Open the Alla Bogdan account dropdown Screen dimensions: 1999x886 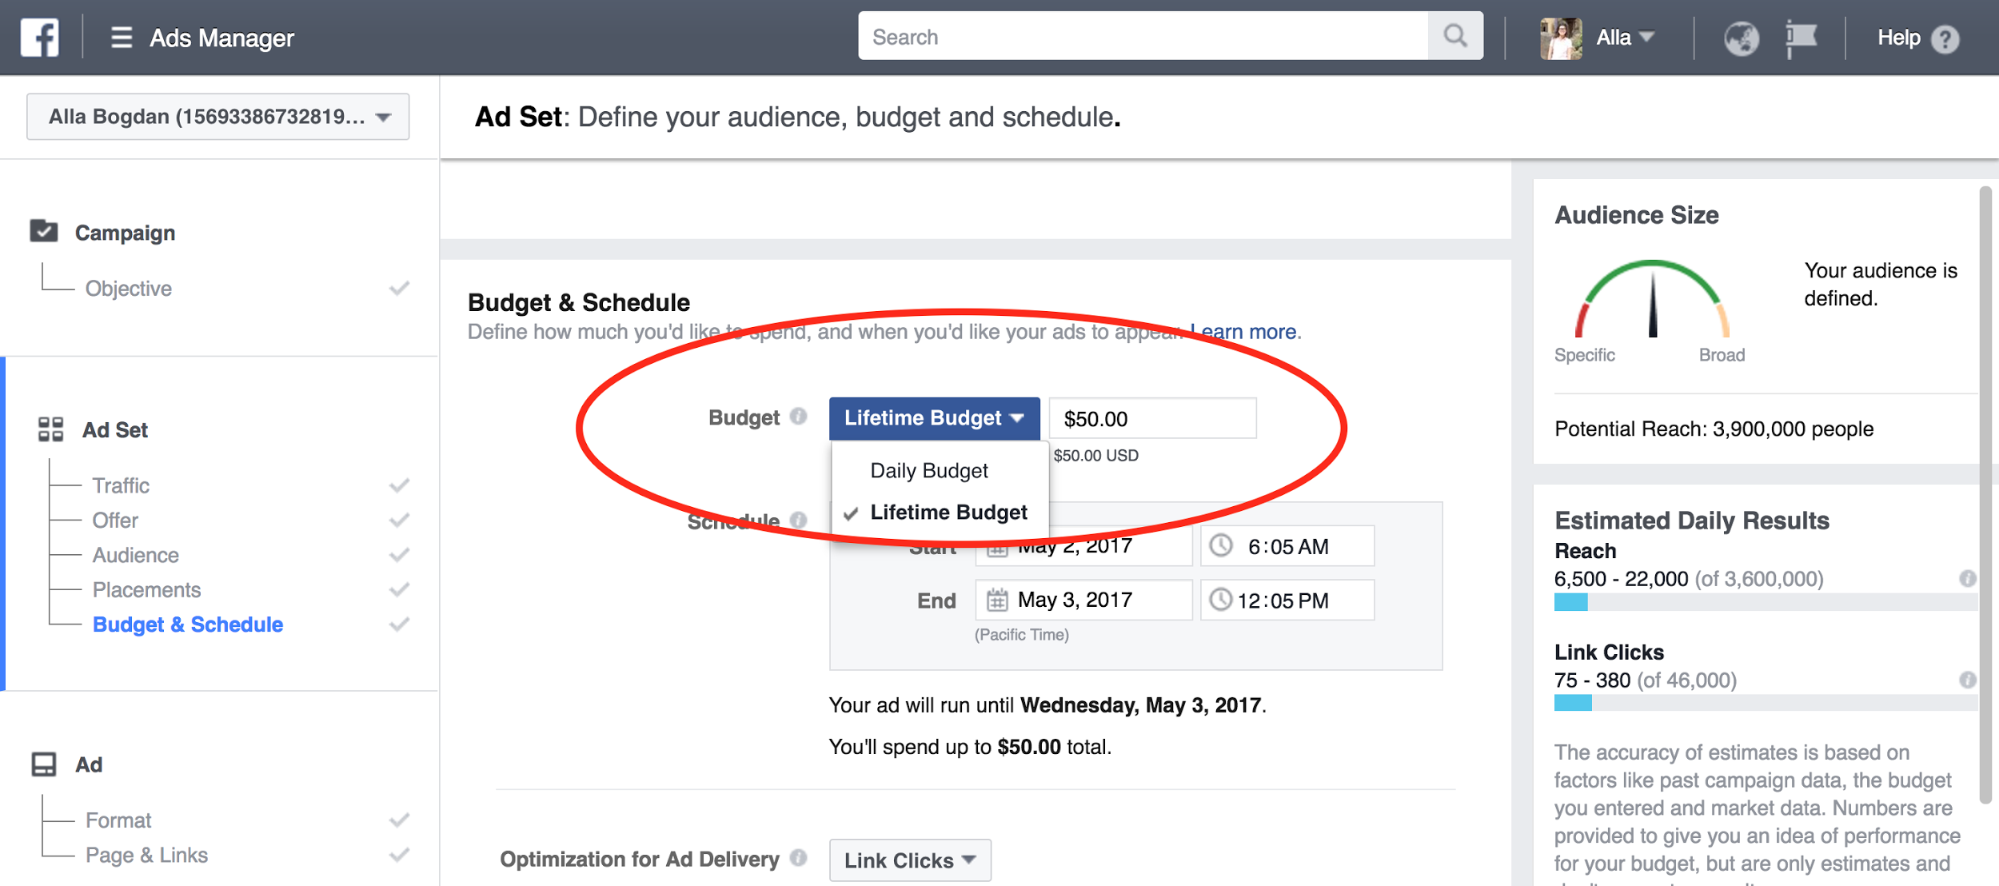218,117
